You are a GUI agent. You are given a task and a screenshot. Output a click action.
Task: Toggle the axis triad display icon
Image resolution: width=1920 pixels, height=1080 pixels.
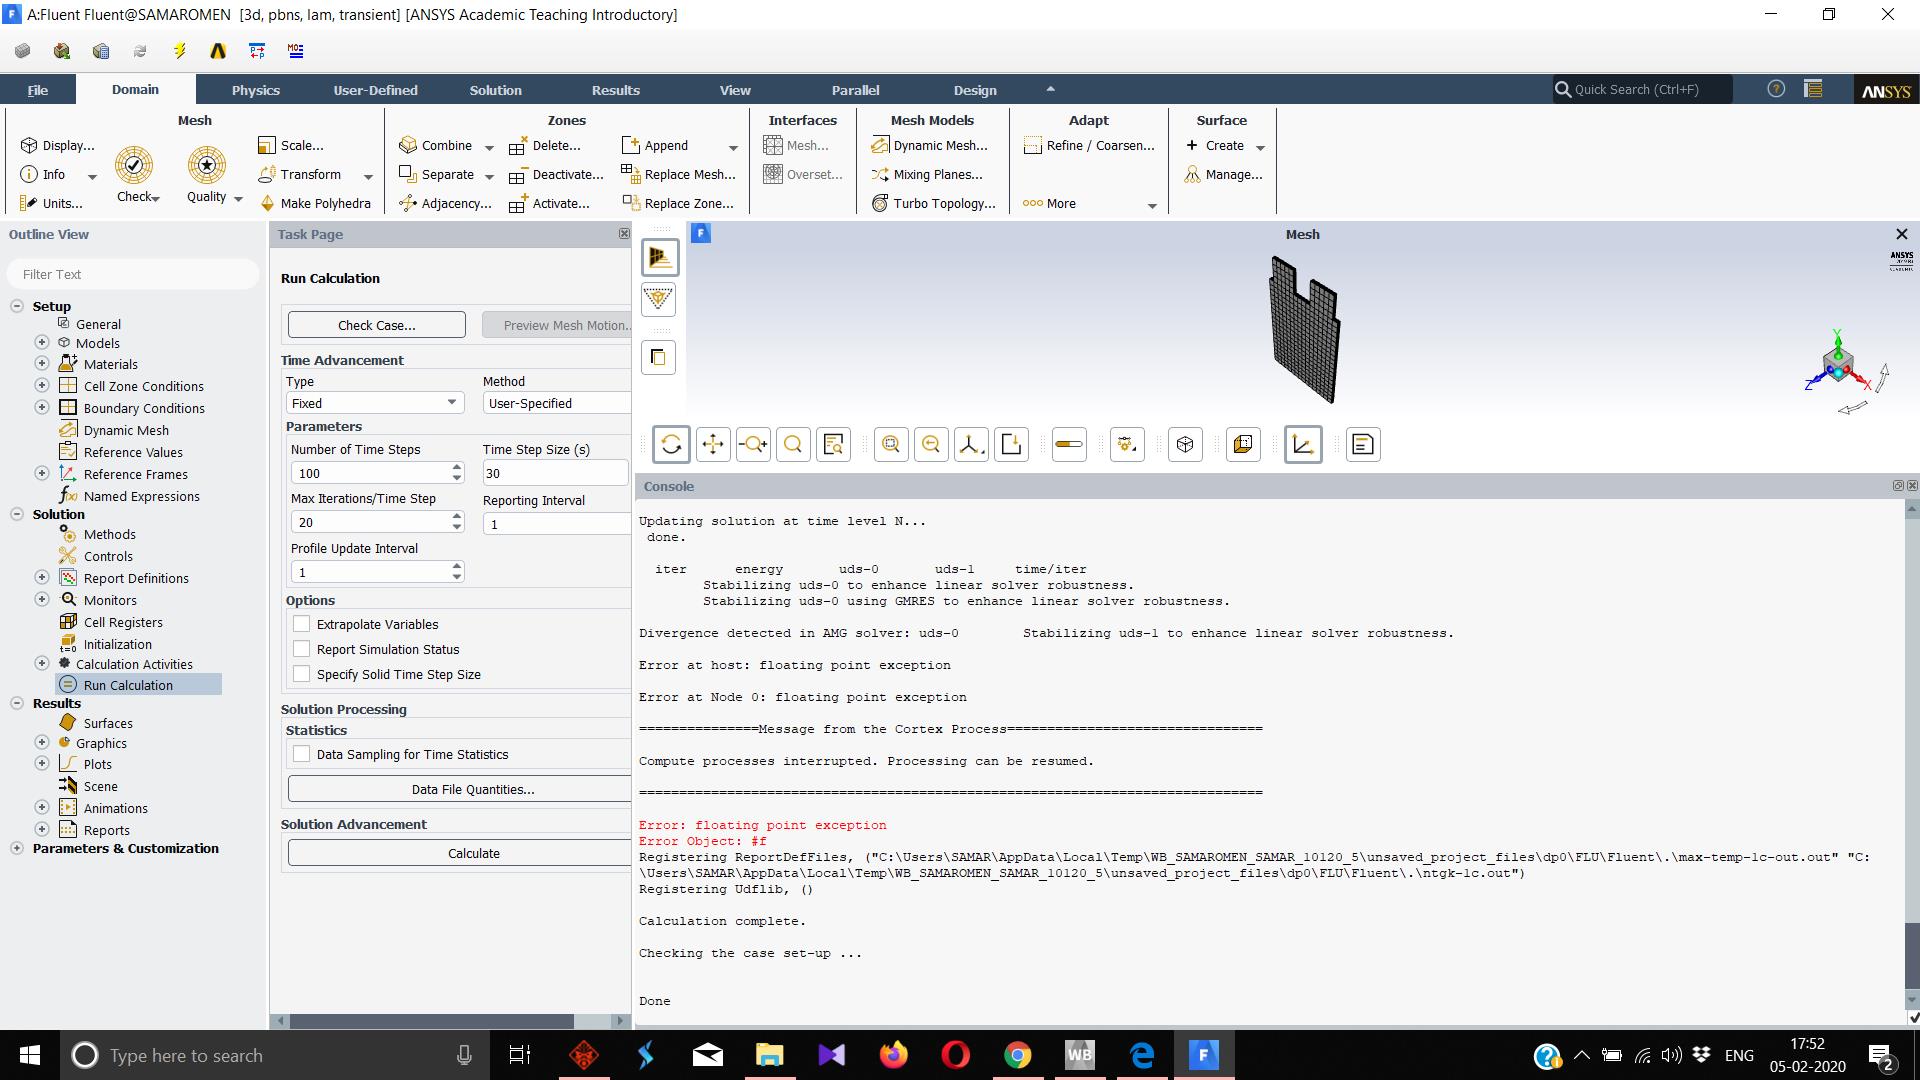[x=1302, y=444]
